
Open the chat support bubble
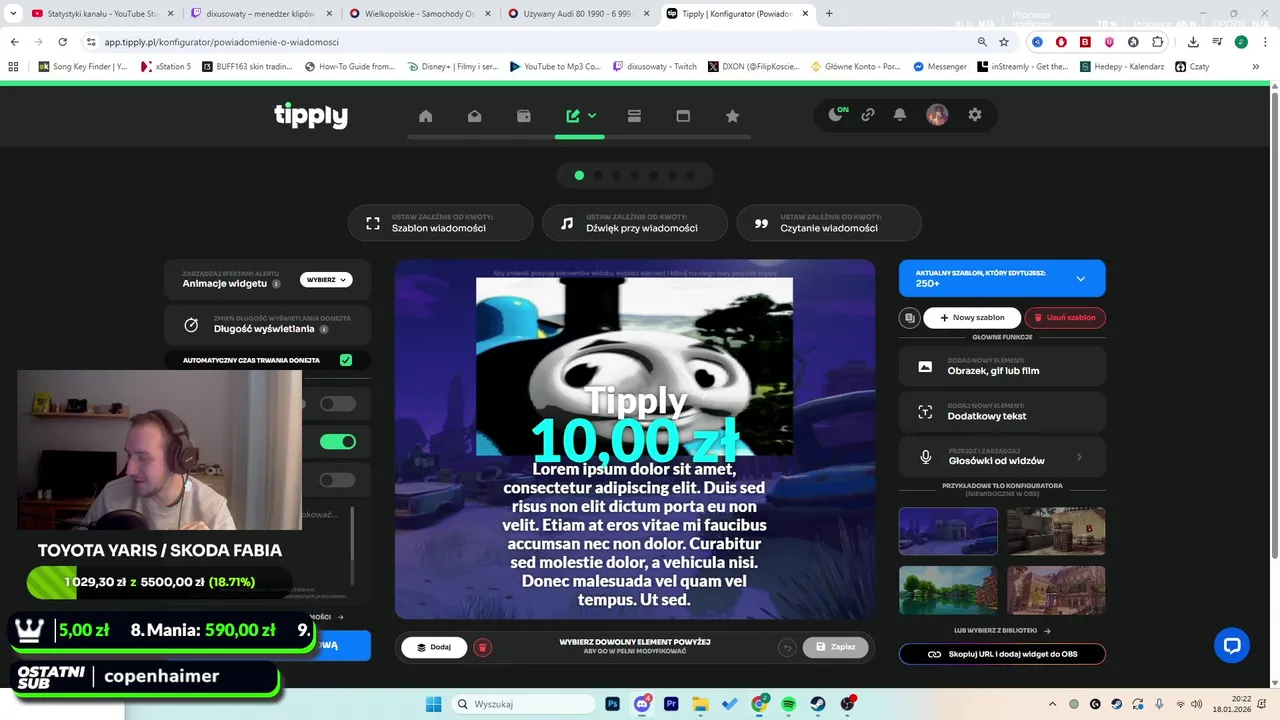(1232, 645)
